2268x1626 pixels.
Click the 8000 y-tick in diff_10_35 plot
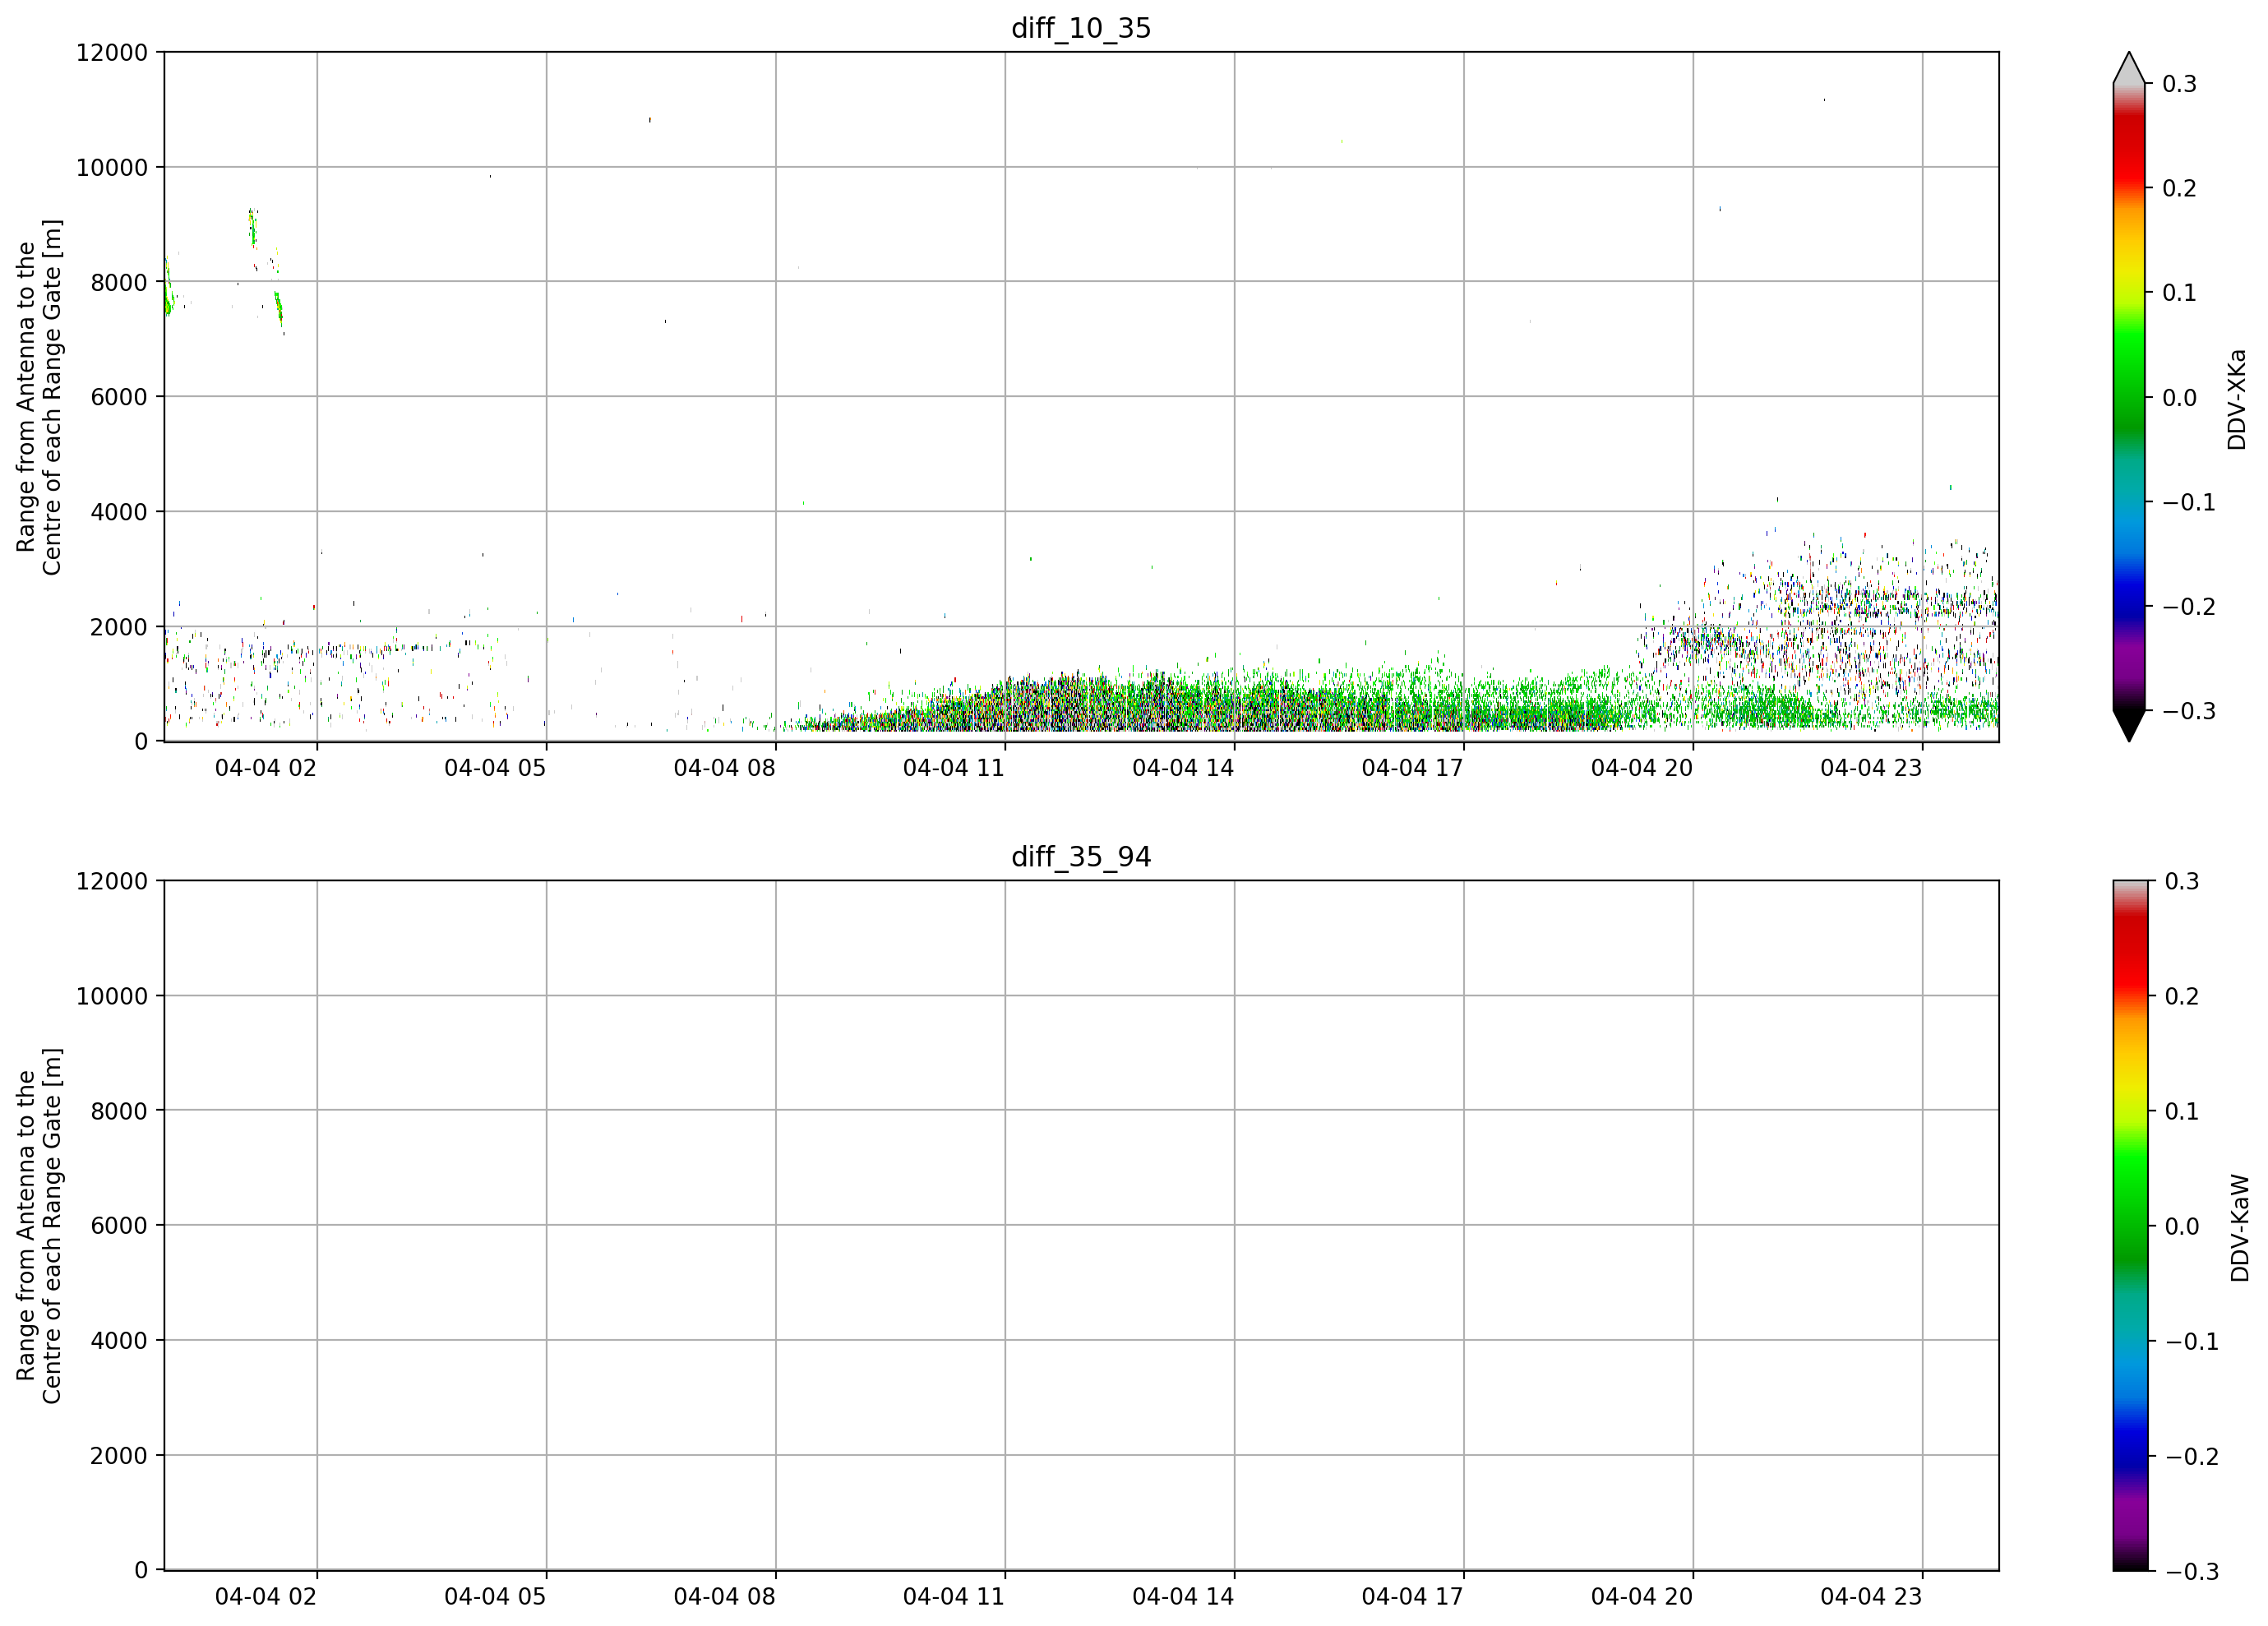[119, 282]
